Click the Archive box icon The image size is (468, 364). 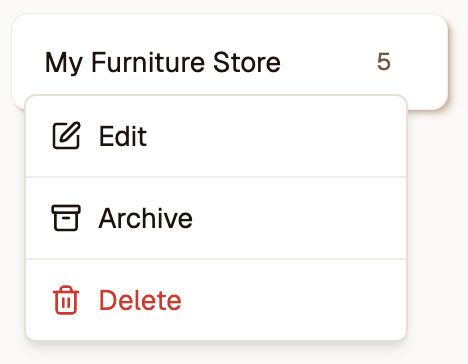coord(66,218)
